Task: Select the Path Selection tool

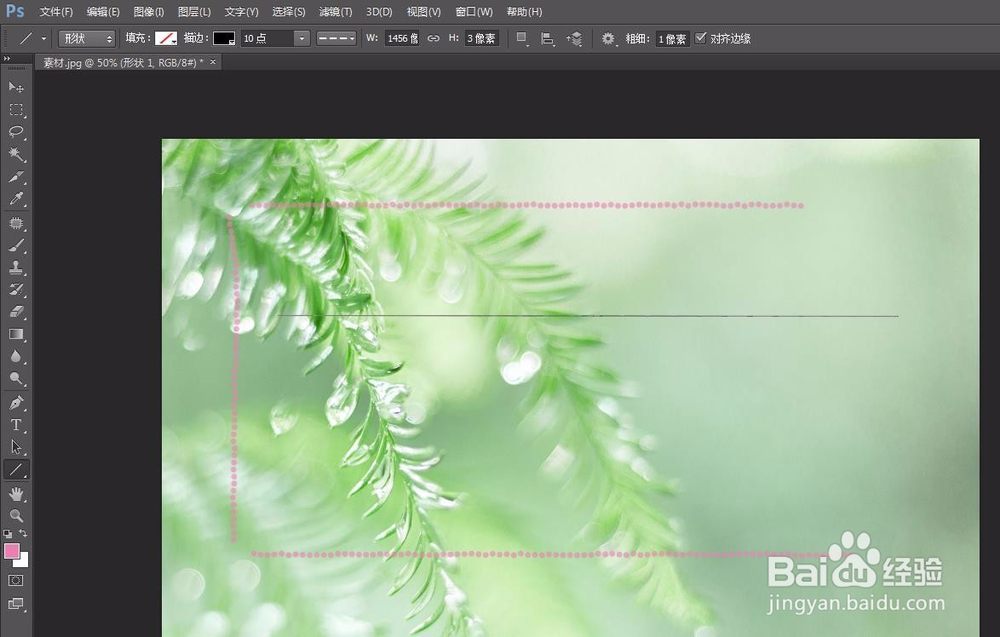Action: [16, 448]
